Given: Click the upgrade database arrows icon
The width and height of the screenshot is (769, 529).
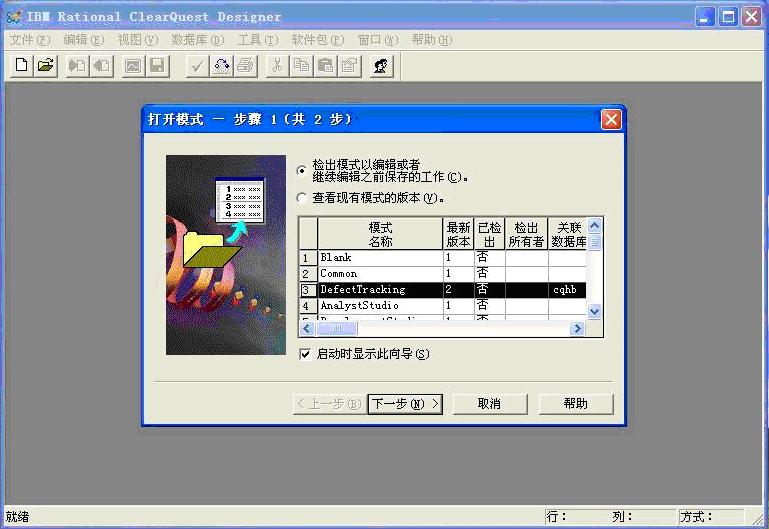Looking at the screenshot, I should pos(221,66).
